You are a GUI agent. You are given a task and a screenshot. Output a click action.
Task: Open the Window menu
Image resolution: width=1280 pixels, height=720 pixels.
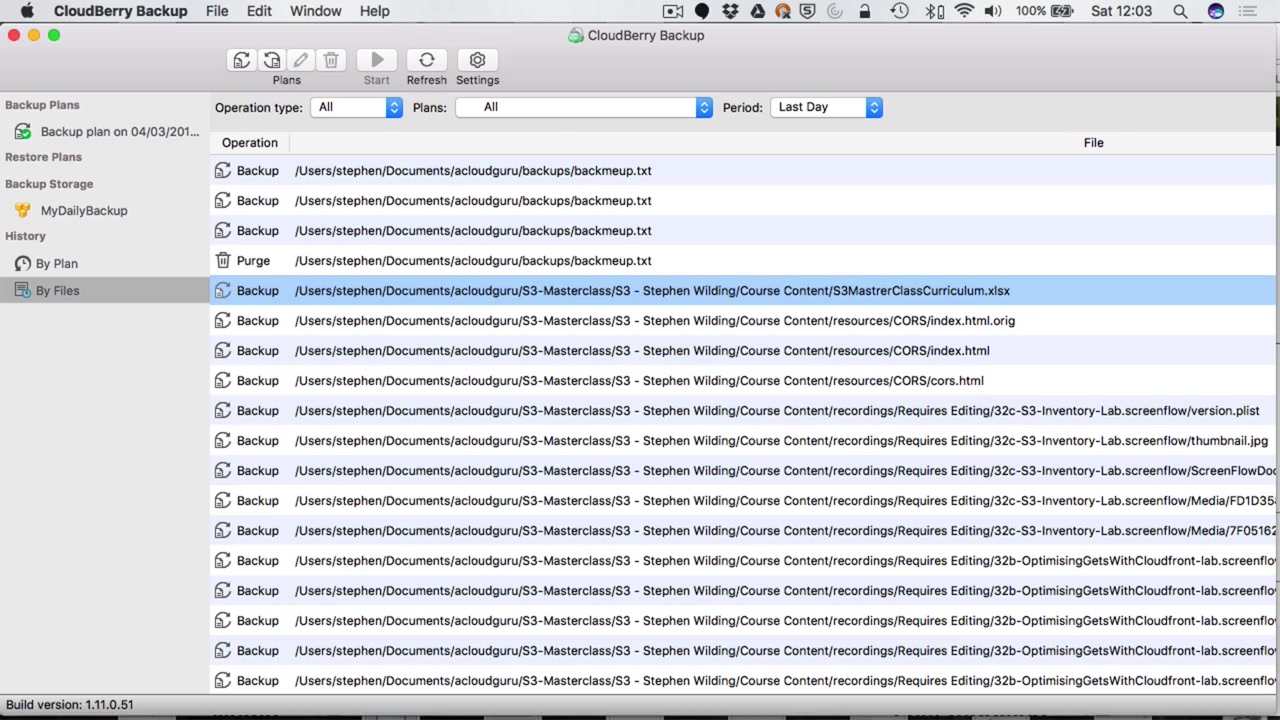click(x=316, y=11)
